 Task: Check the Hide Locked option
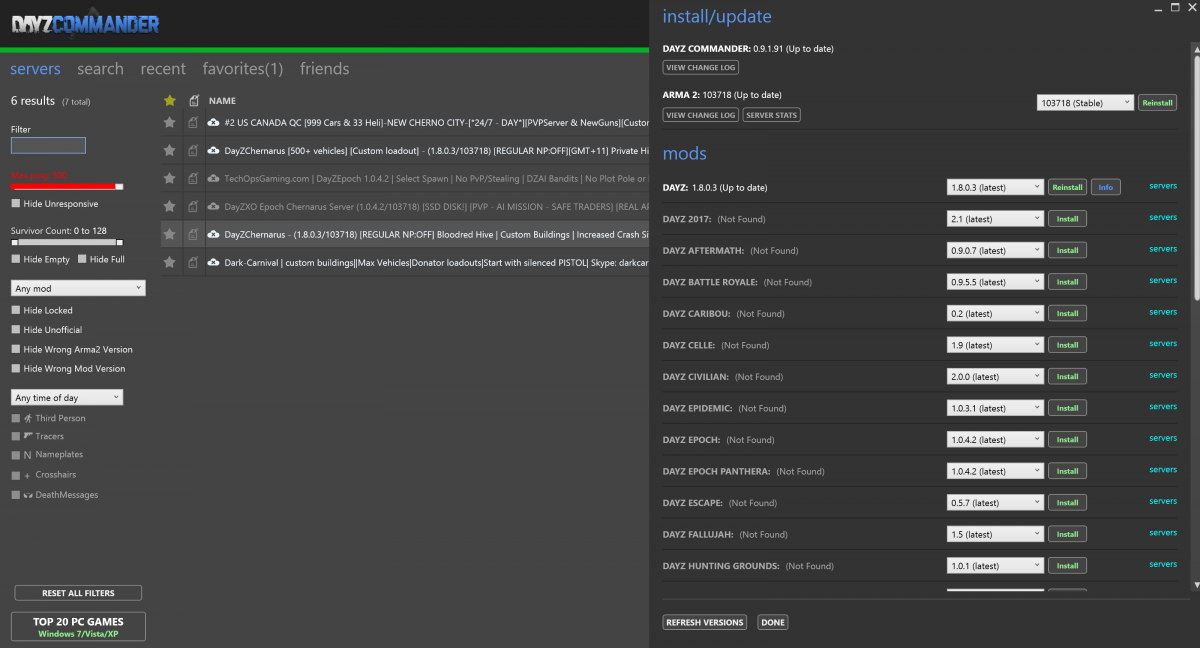(16, 311)
